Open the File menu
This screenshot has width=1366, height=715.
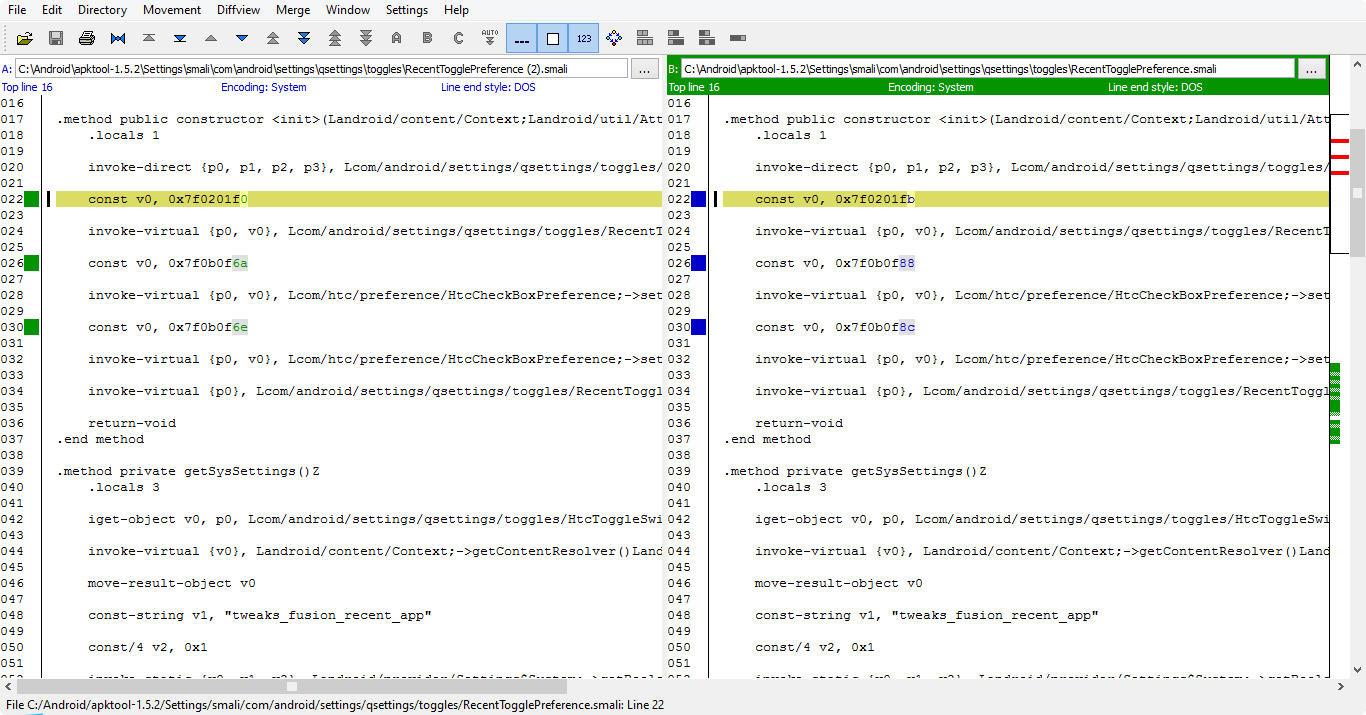click(x=17, y=10)
